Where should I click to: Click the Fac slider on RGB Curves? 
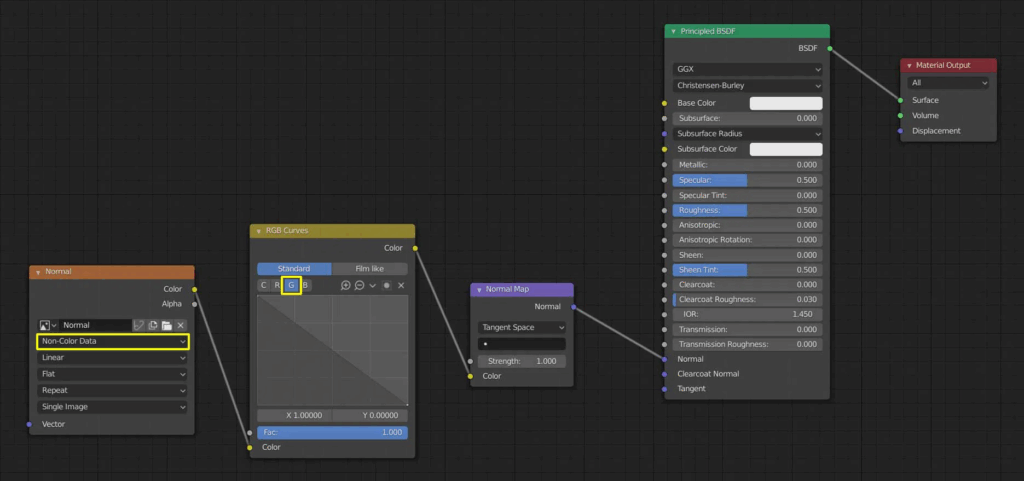point(332,432)
